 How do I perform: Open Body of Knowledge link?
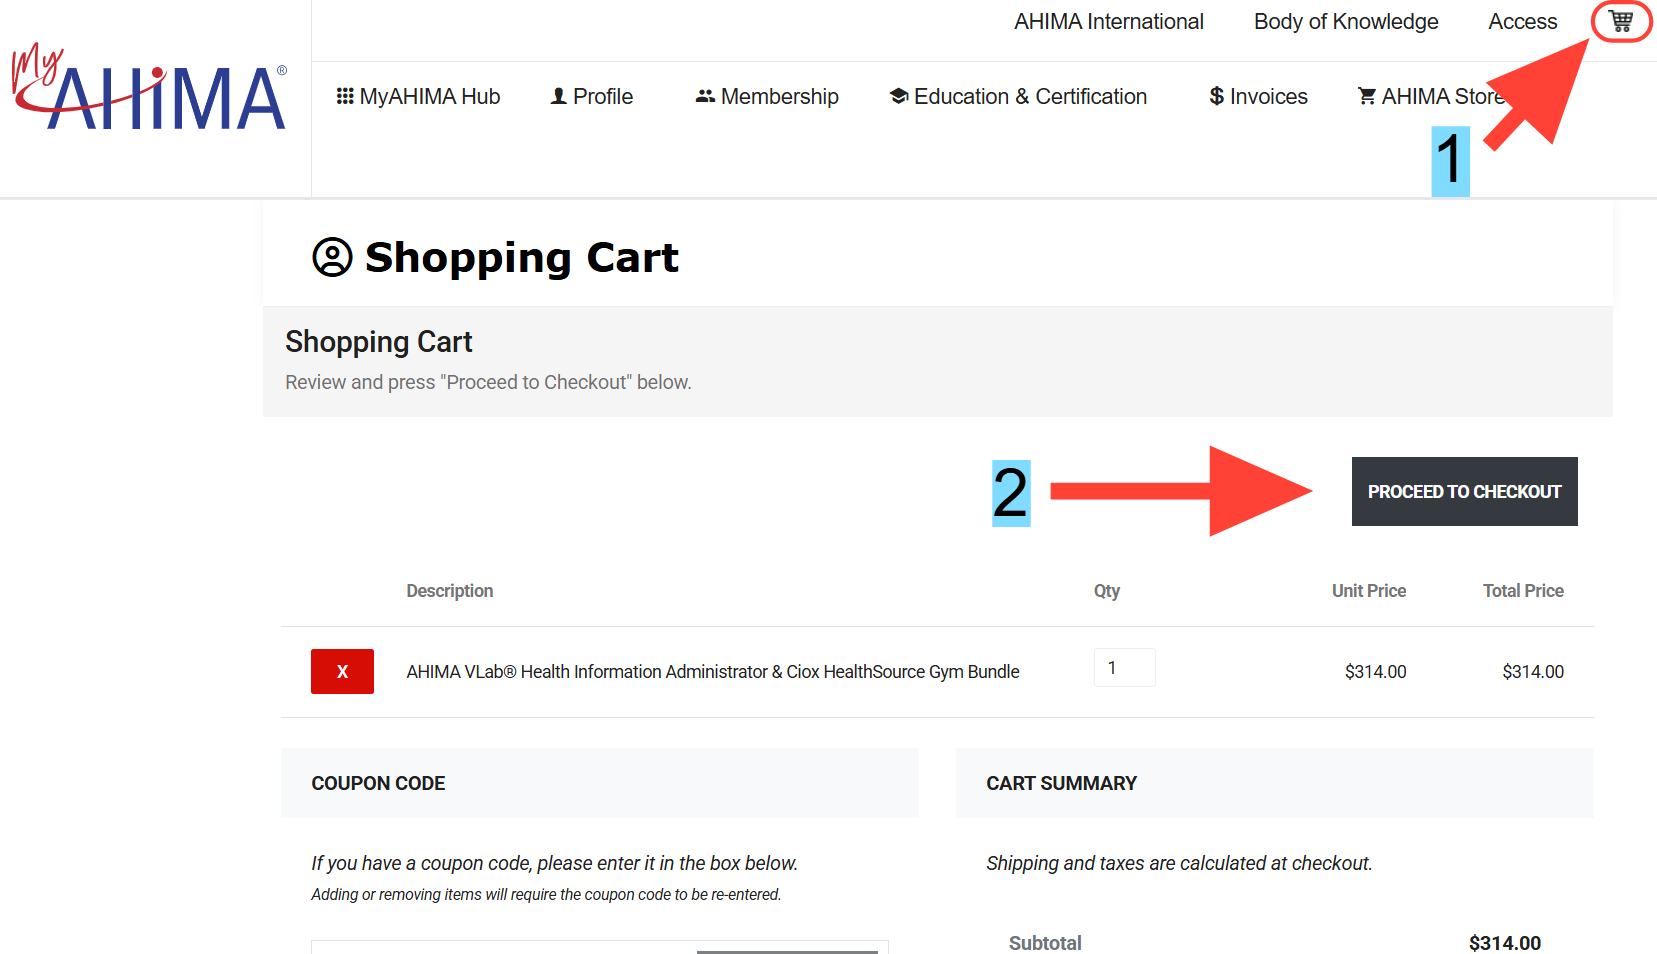[1345, 22]
